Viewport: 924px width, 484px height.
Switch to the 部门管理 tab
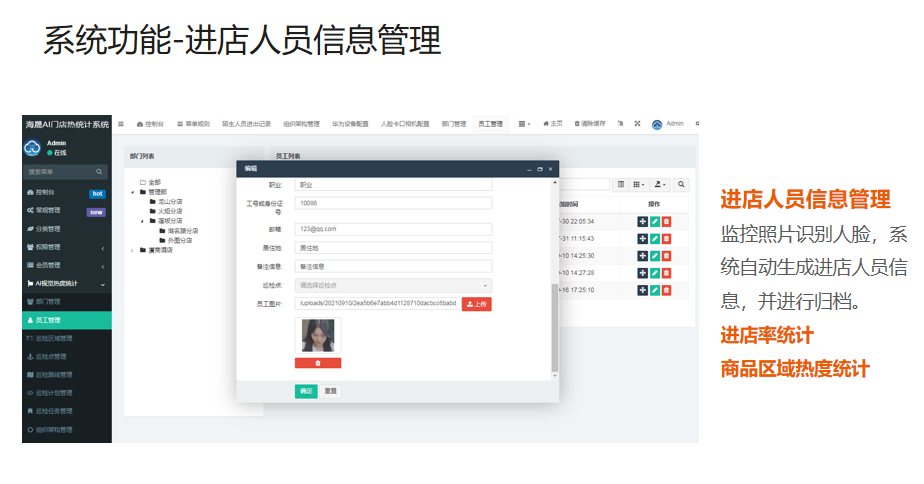point(453,124)
